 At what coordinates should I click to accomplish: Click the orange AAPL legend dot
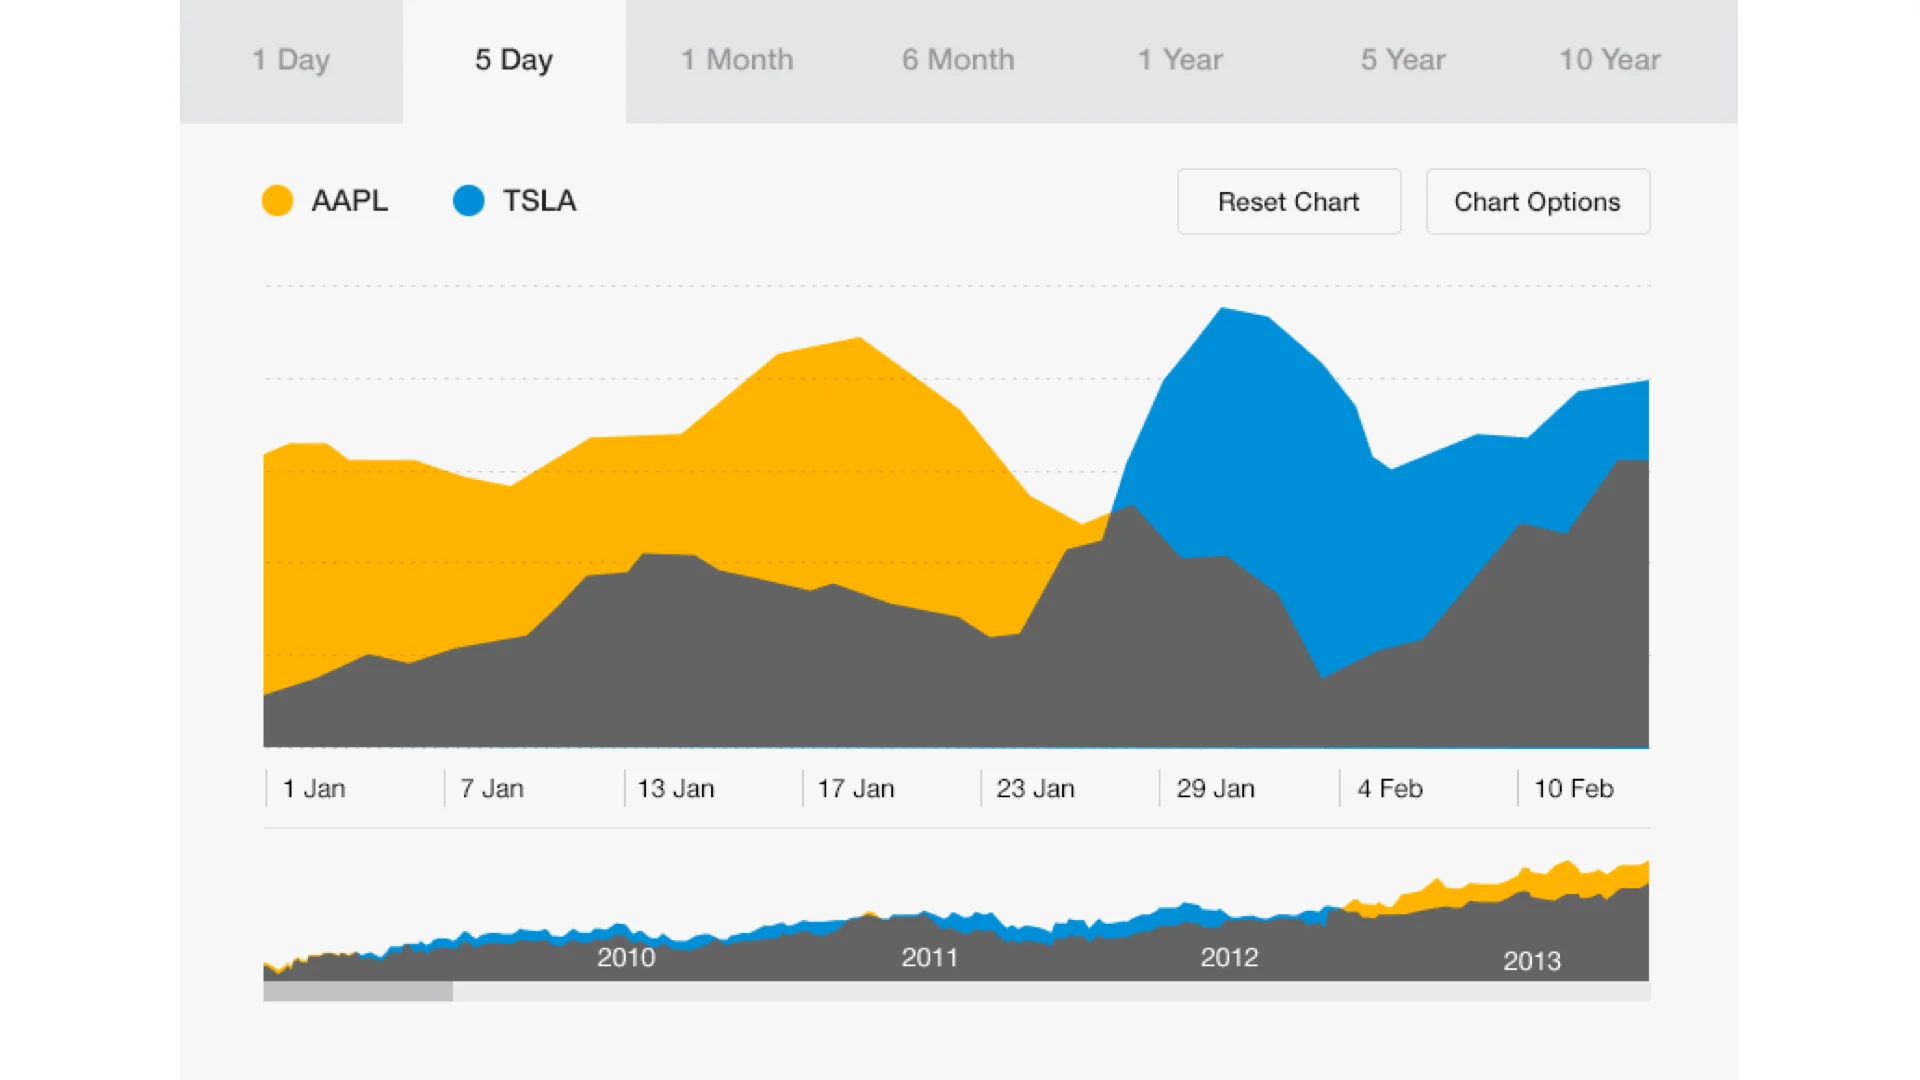(277, 201)
